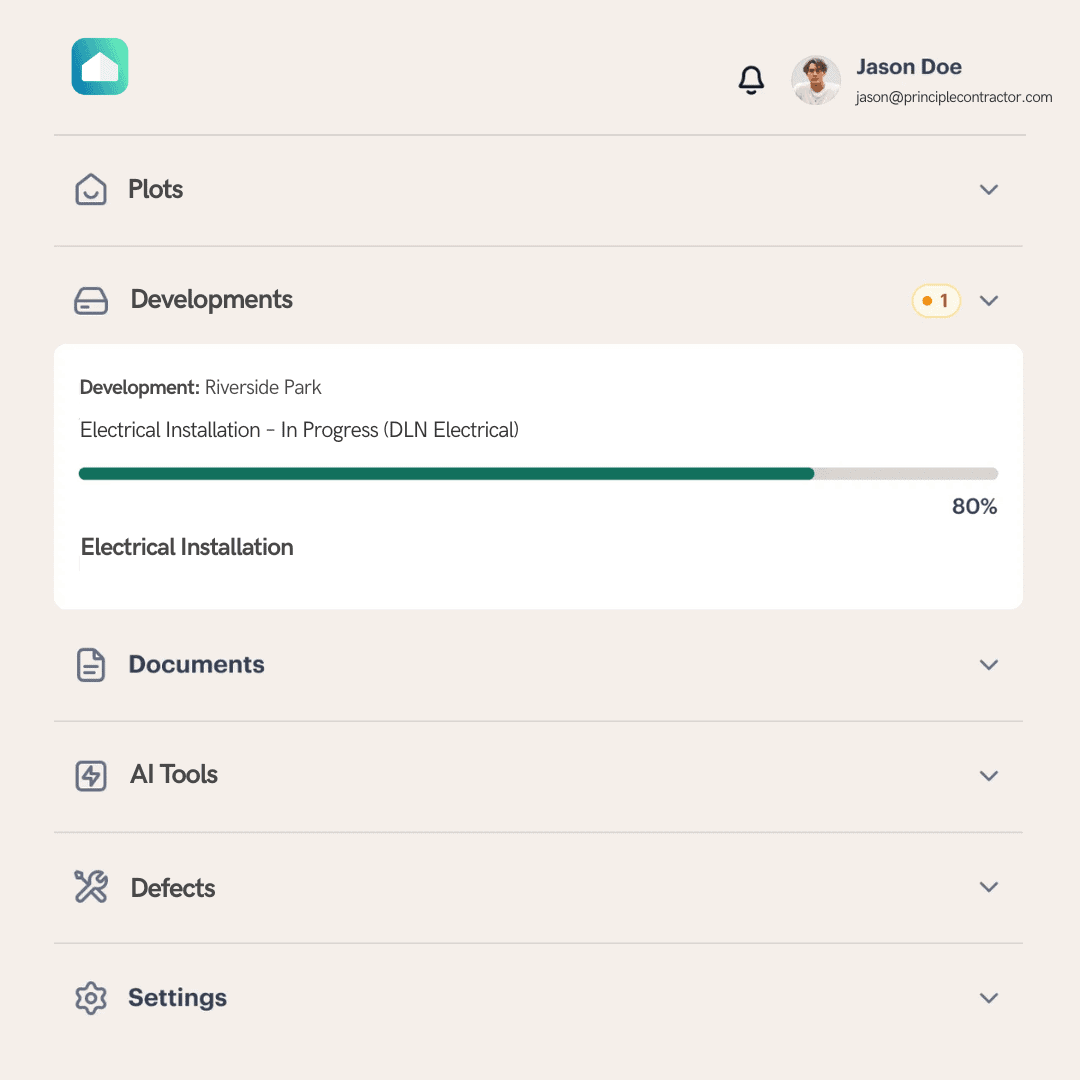
Task: Click the Jason Doe profile name
Action: pos(909,68)
